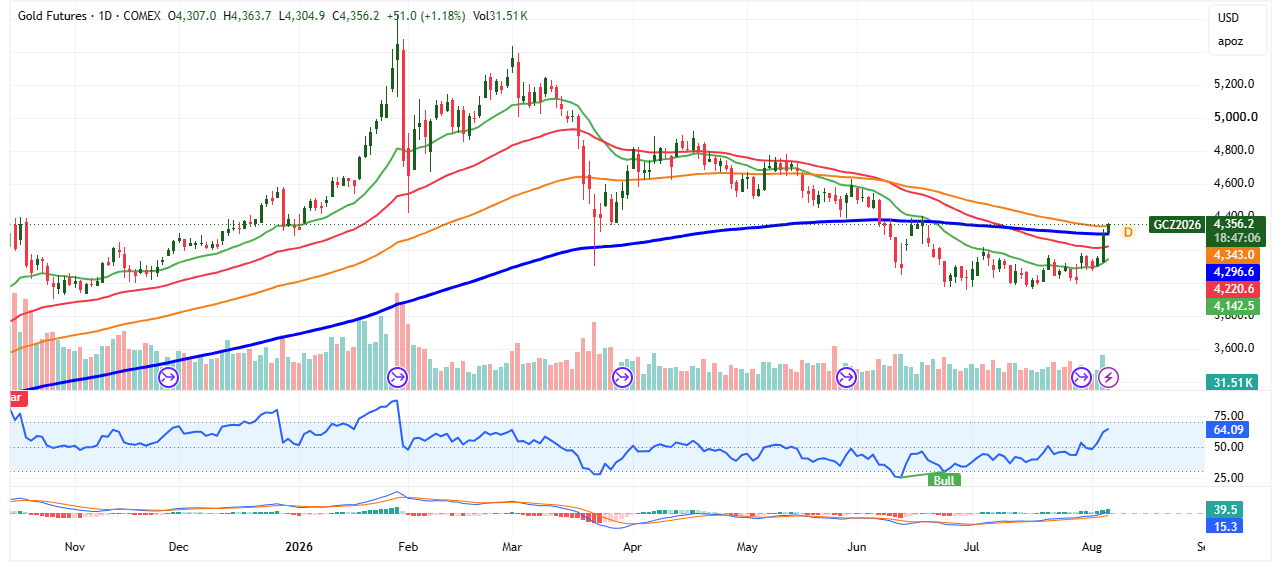The width and height of the screenshot is (1281, 570).
Task: Click the 5,000.0 price axis label
Action: point(1236,117)
